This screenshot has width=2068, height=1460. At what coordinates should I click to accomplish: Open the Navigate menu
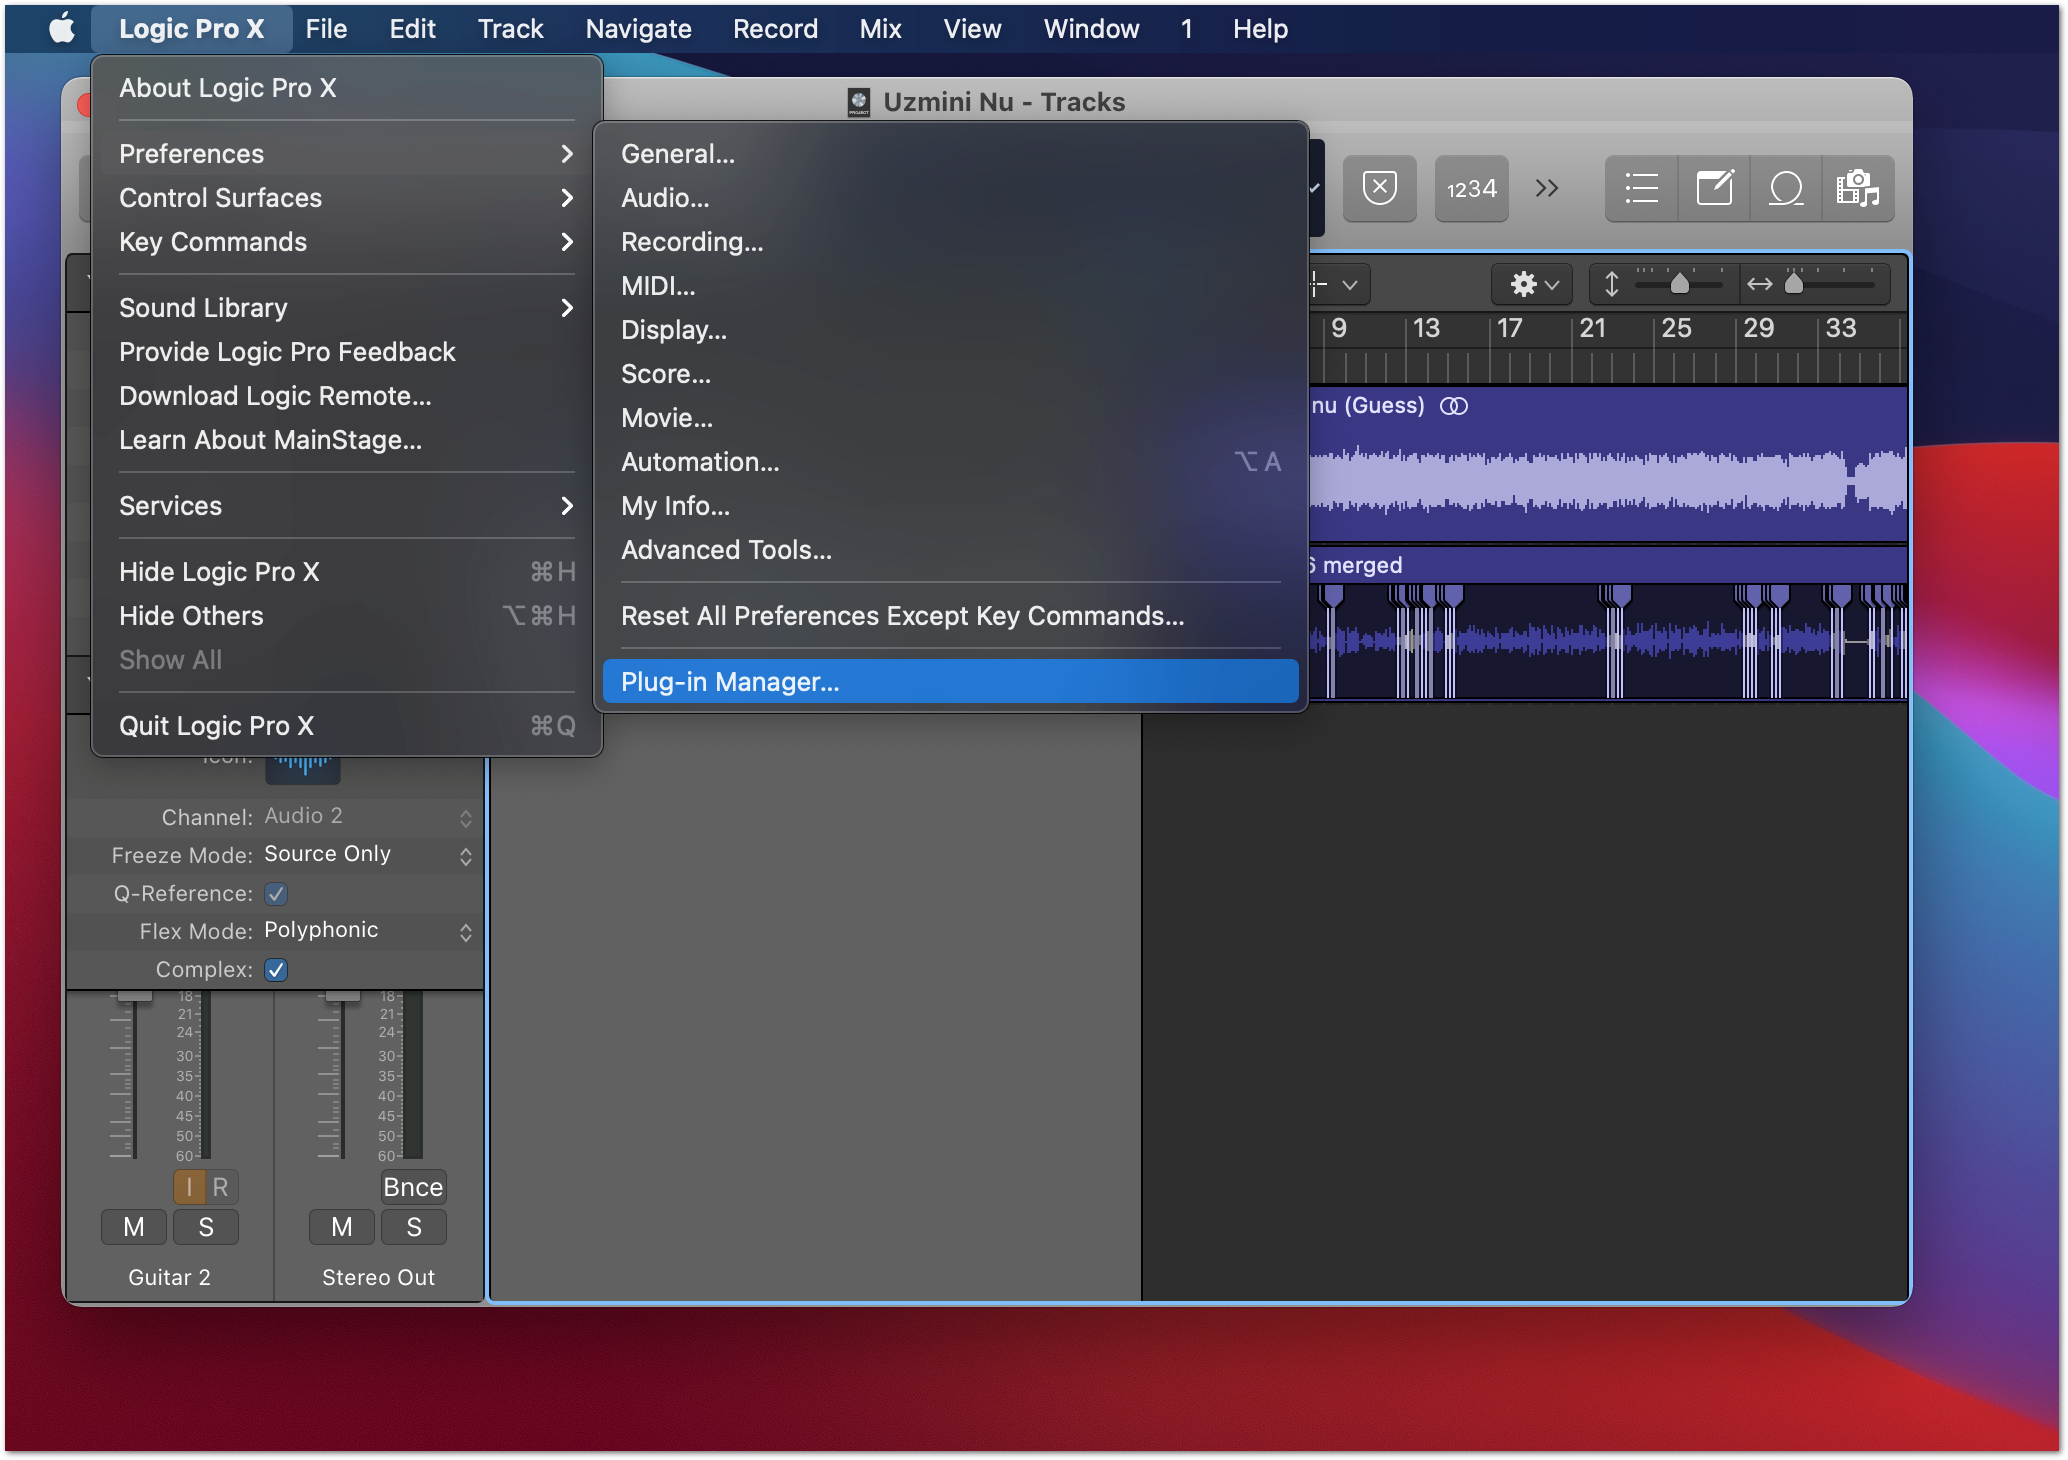(x=638, y=29)
